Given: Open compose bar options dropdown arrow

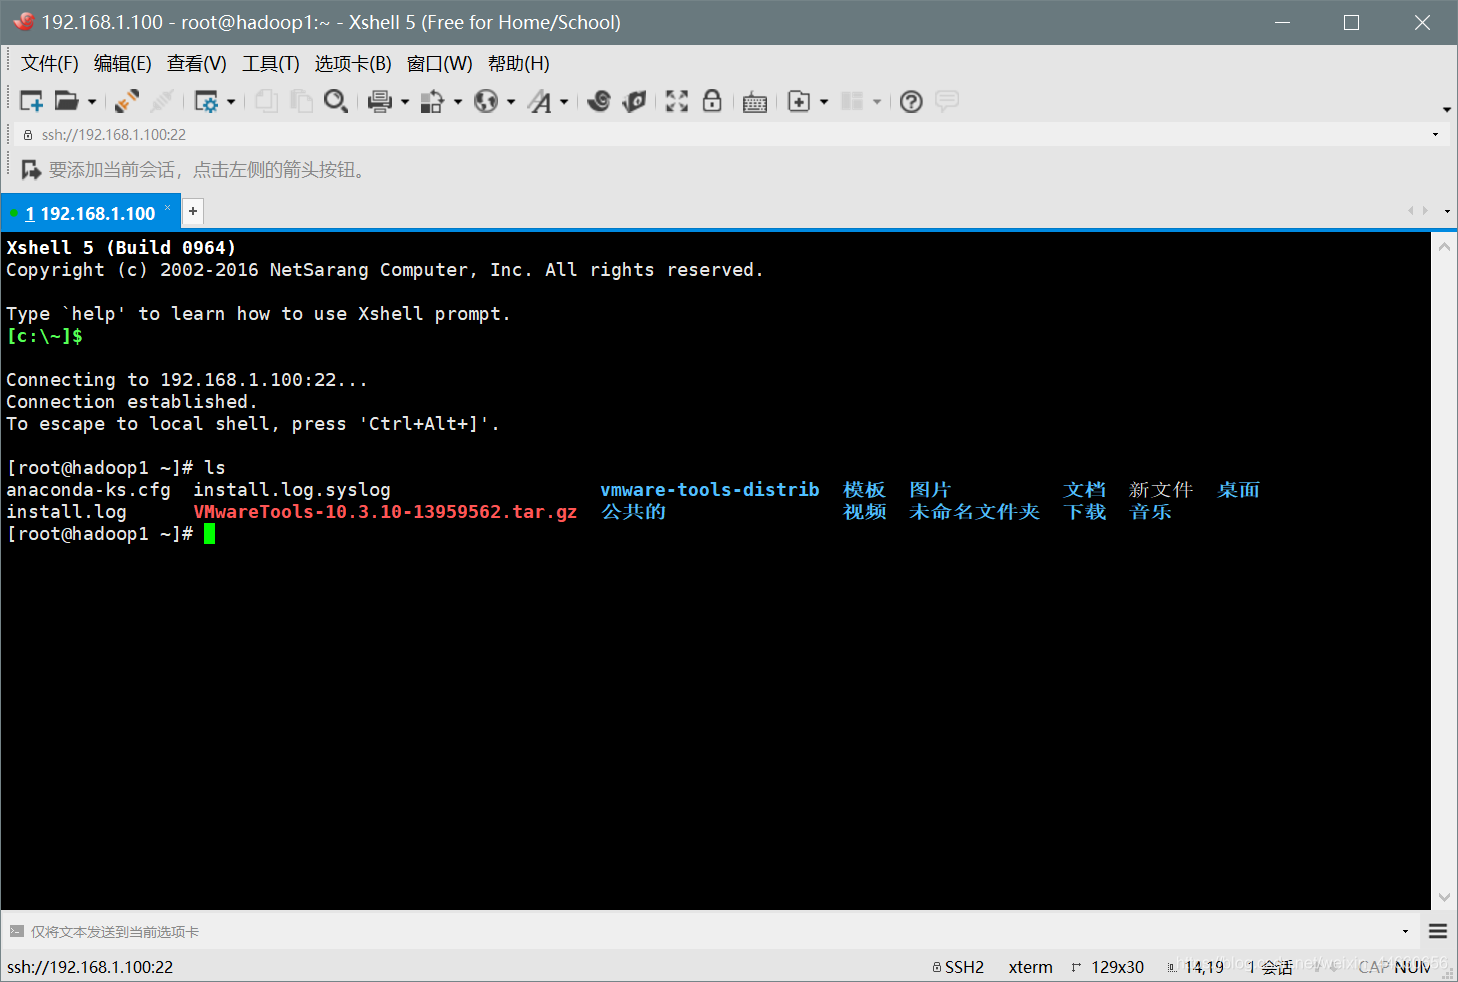Looking at the screenshot, I should (1405, 931).
